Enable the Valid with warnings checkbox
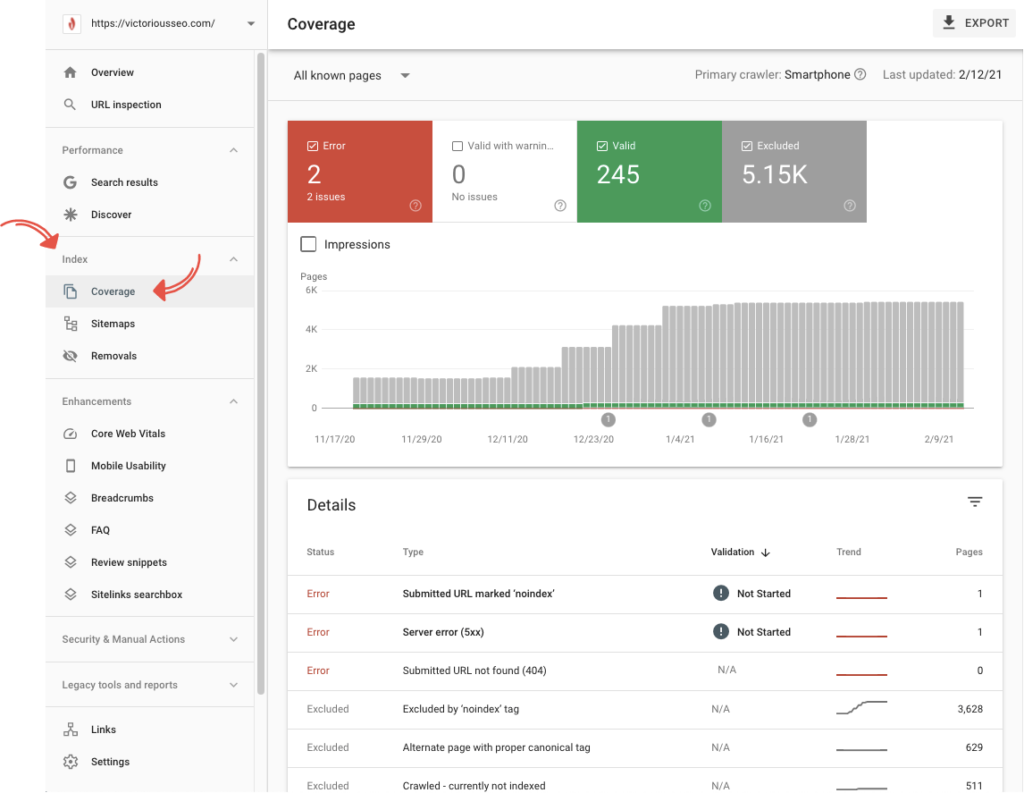Image resolution: width=1024 pixels, height=793 pixels. 458,146
